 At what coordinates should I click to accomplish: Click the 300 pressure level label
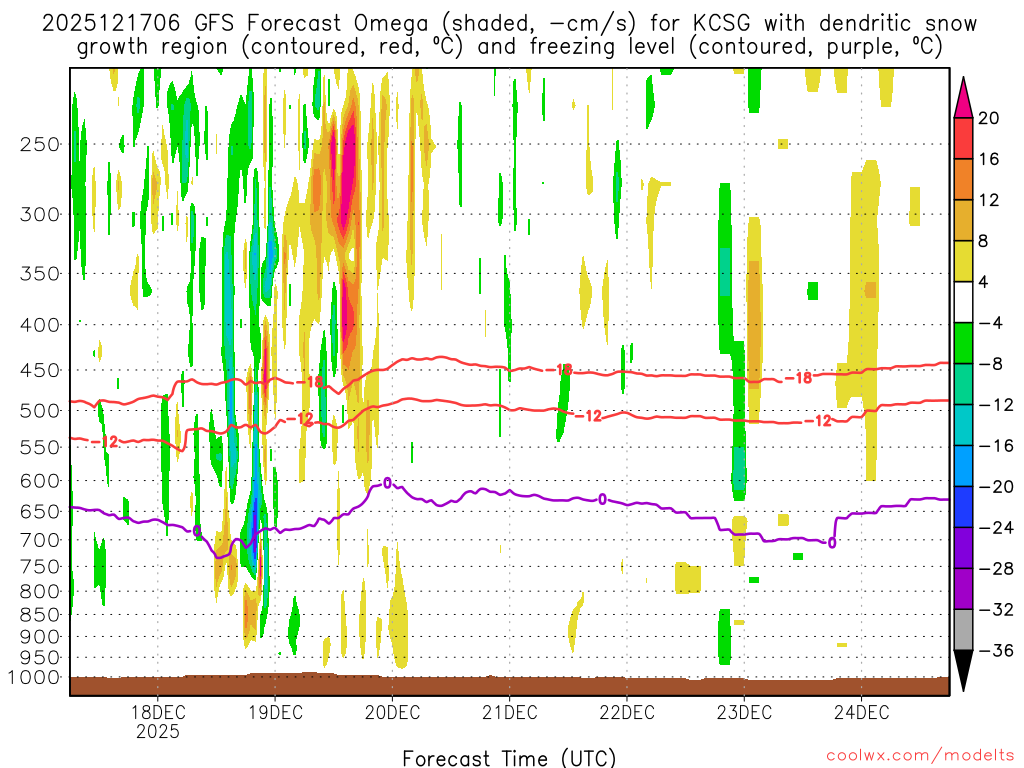(x=40, y=214)
